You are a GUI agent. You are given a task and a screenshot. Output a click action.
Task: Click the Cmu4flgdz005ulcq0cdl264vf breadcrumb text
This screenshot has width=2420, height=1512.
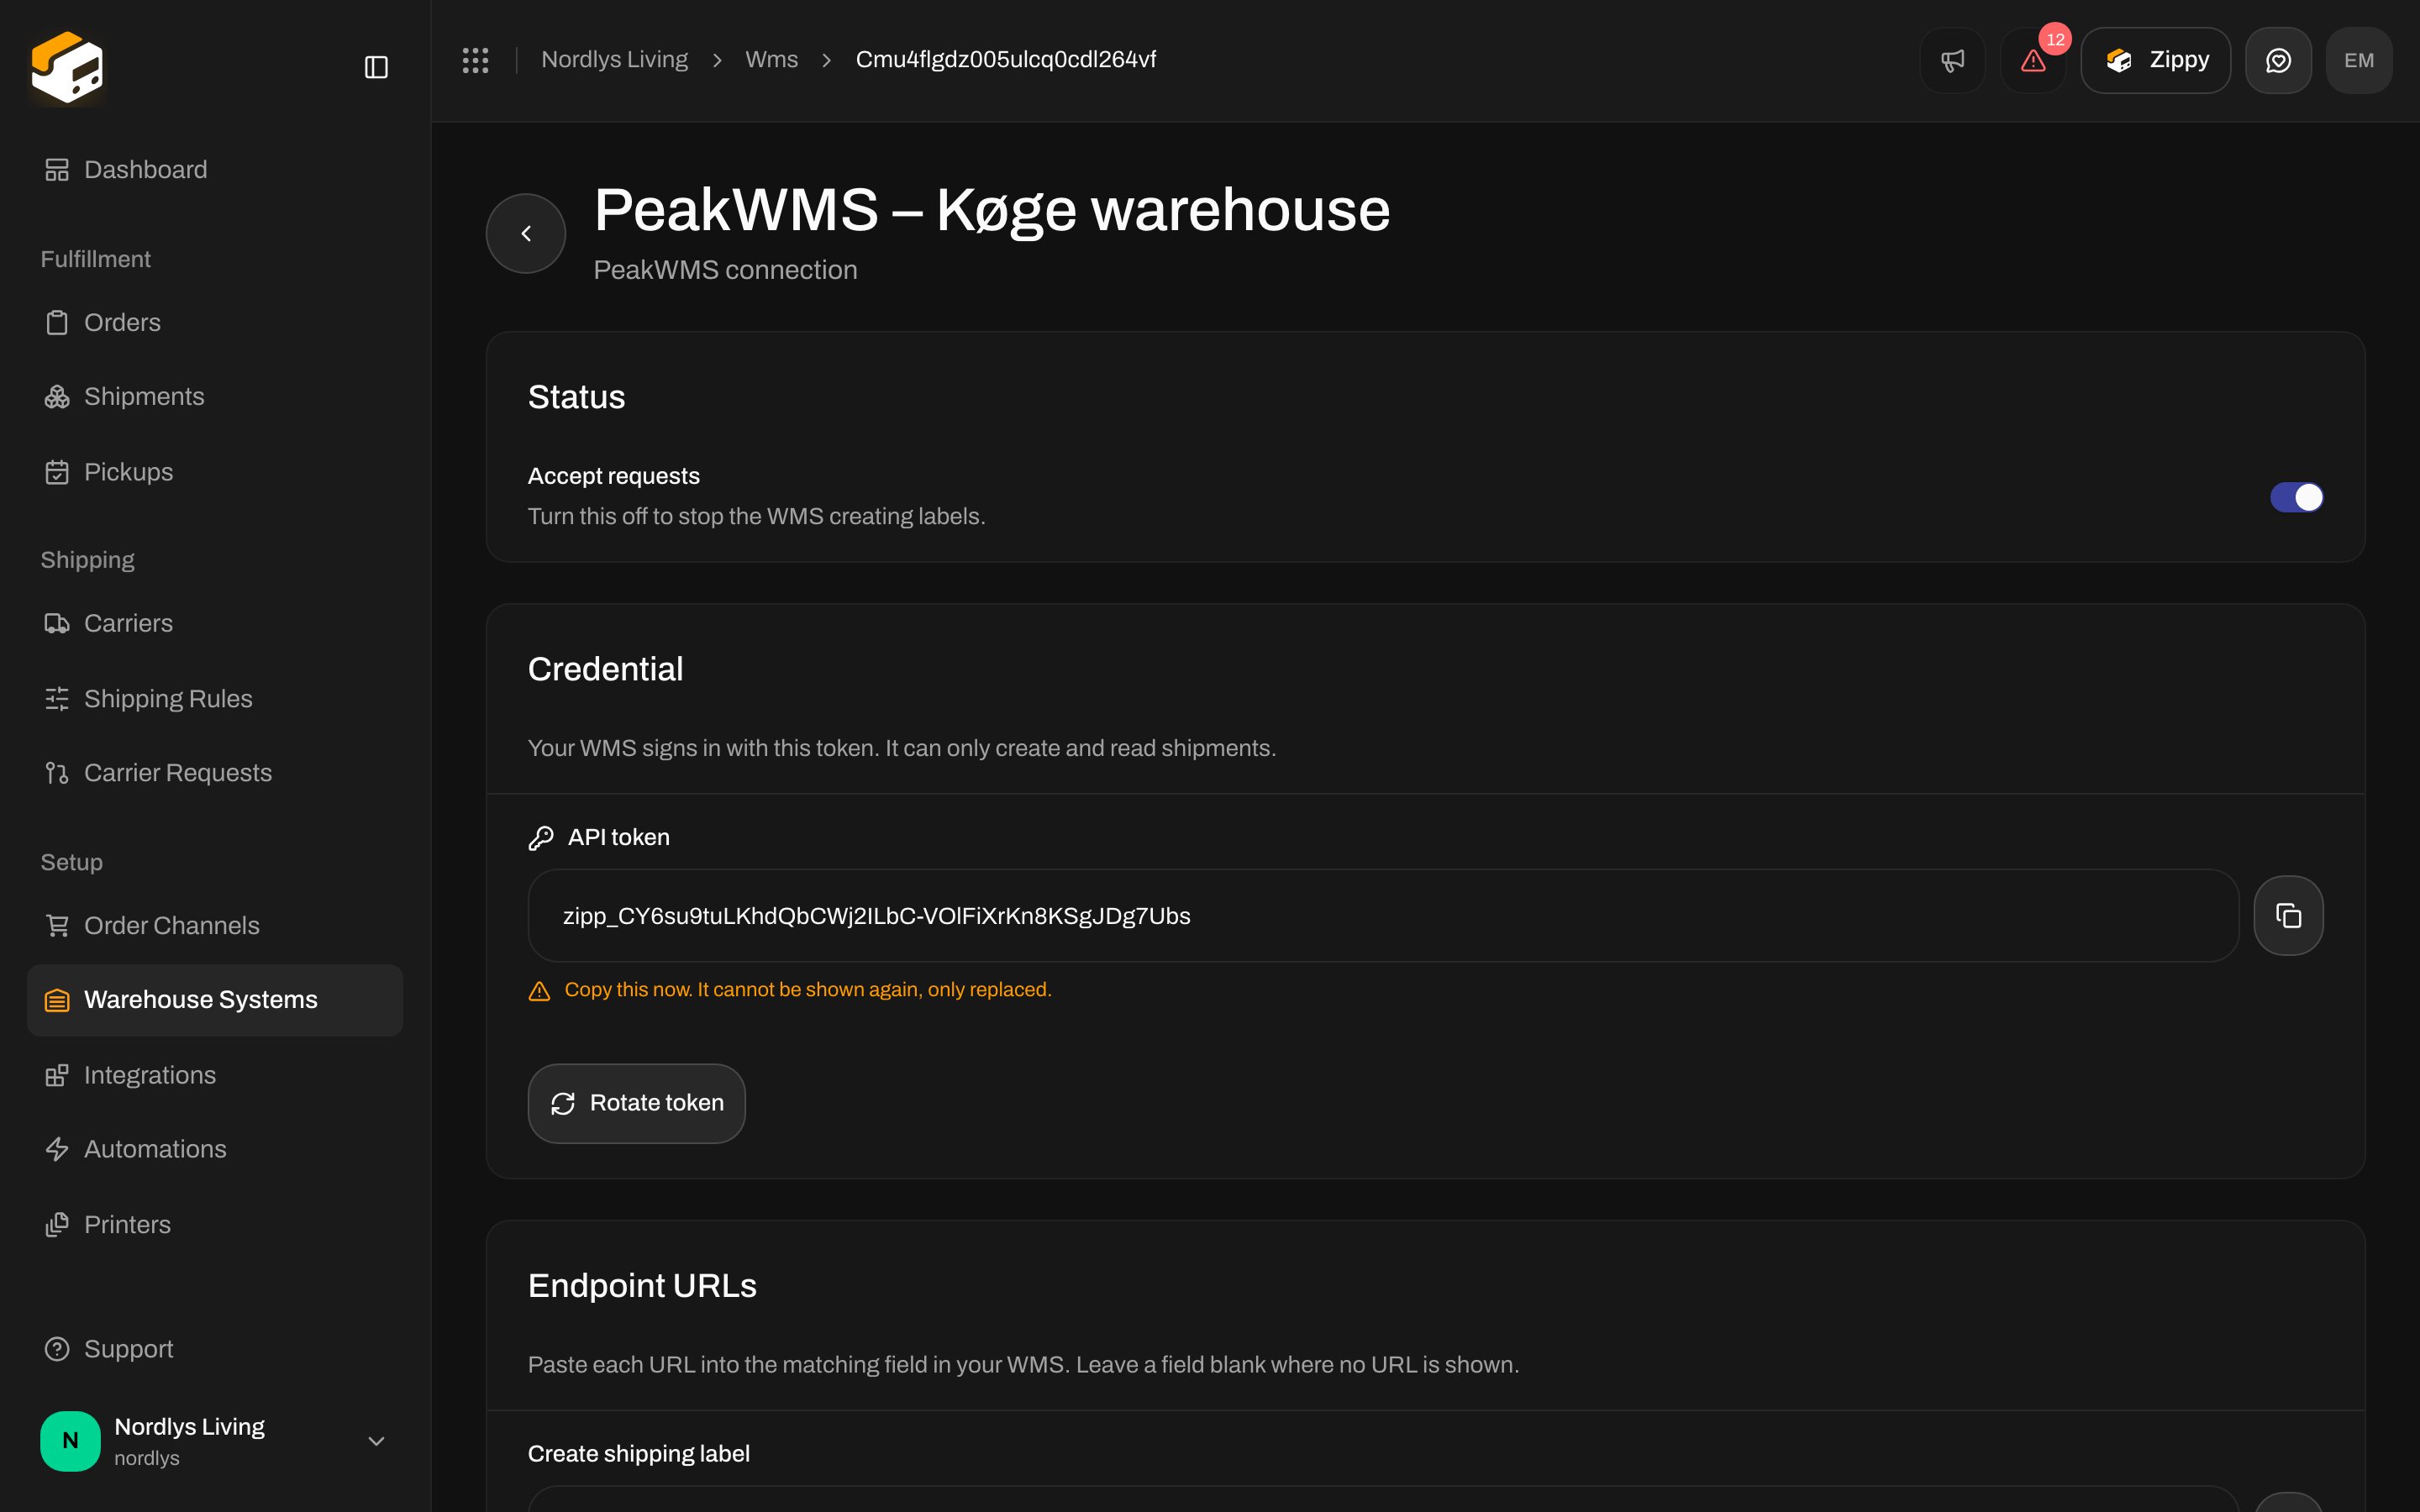click(1006, 60)
